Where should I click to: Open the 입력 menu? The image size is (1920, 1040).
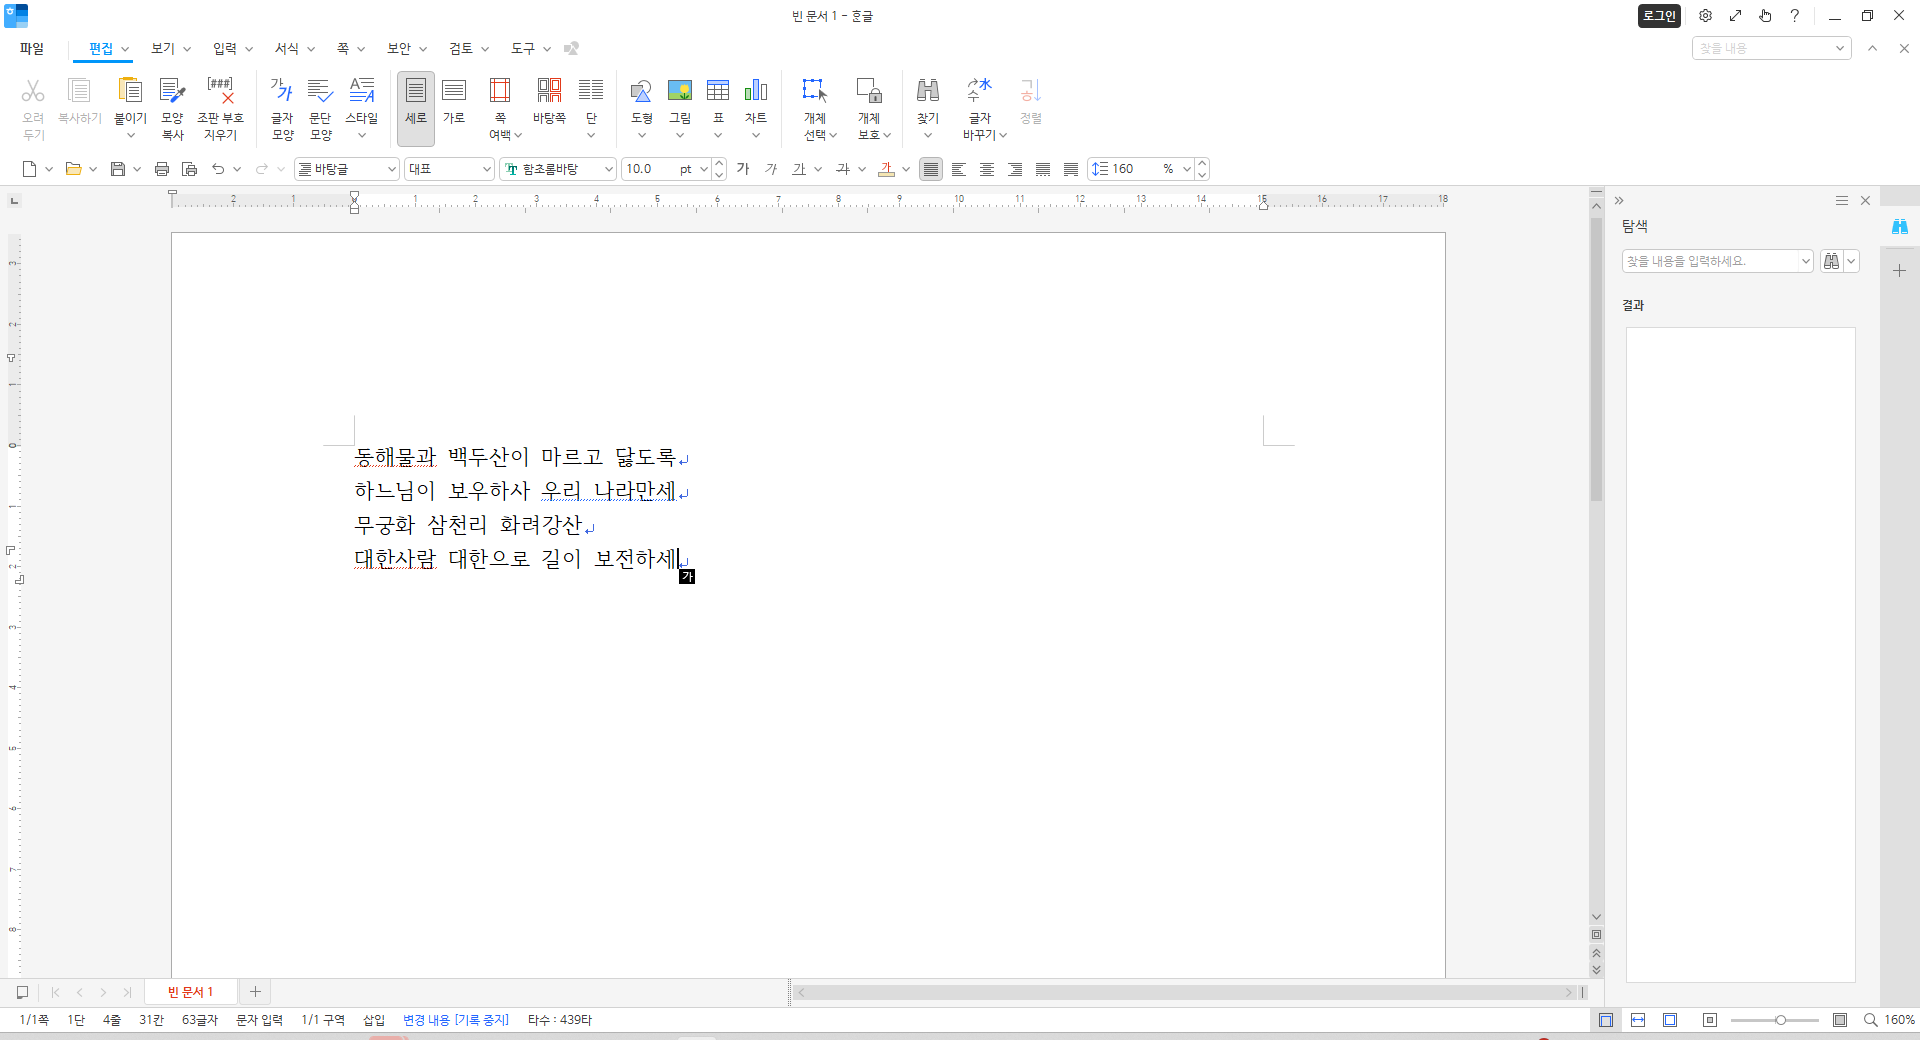[225, 48]
